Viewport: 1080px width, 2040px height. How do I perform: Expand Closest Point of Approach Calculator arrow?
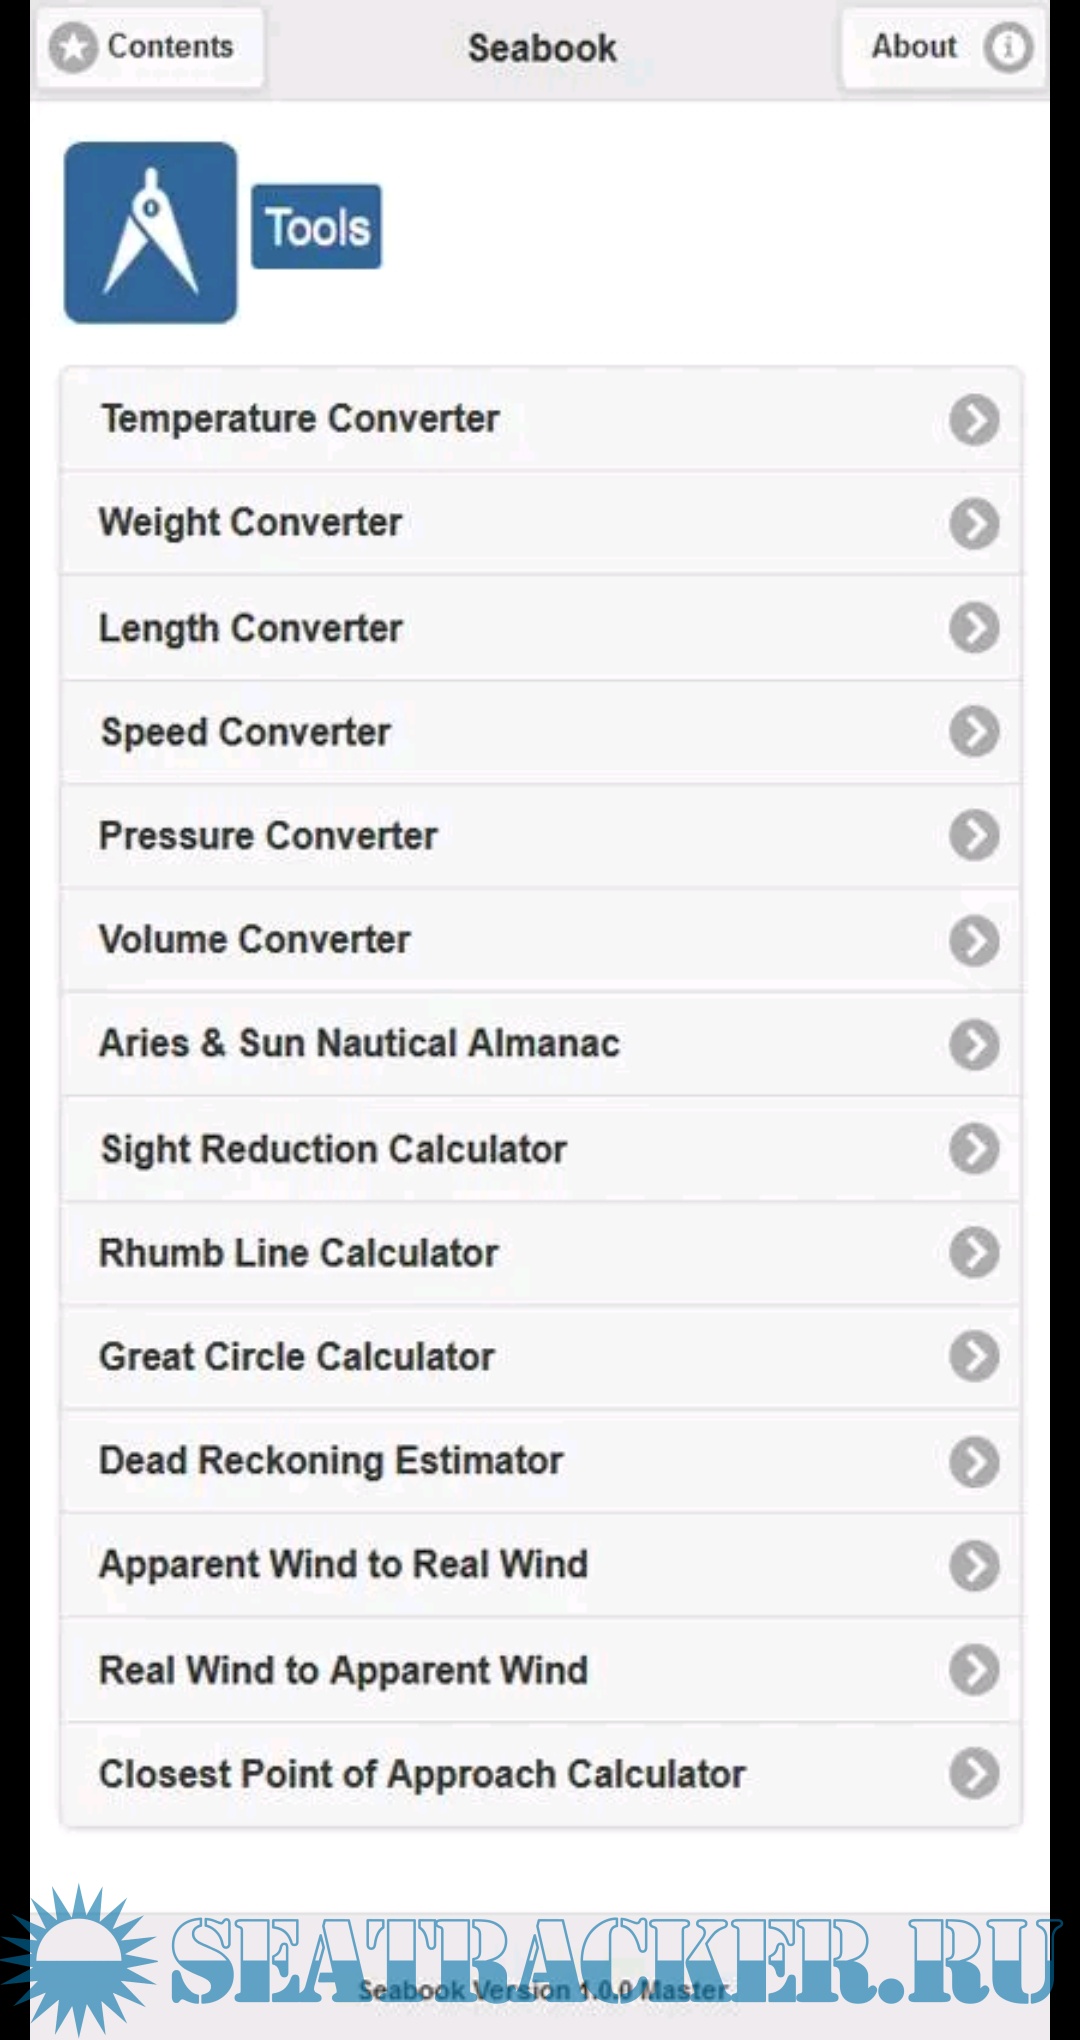tap(974, 1774)
